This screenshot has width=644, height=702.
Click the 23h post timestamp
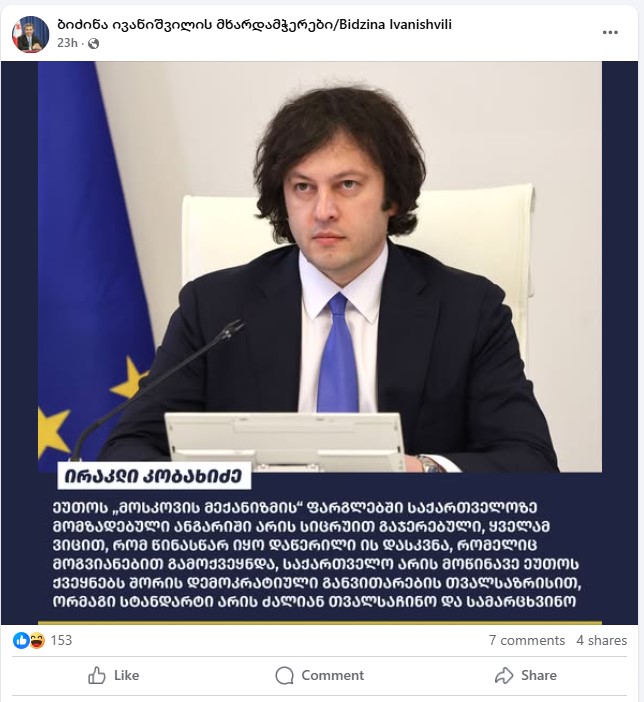[67, 43]
